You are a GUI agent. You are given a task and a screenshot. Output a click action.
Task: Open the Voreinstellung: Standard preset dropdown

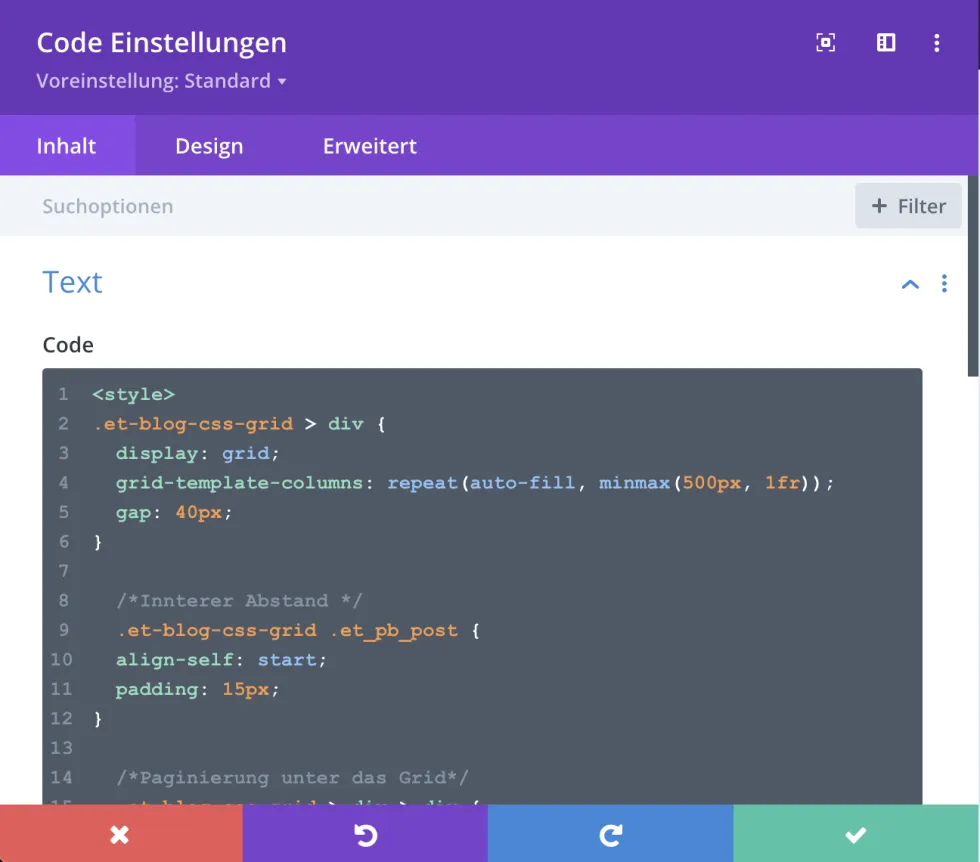tap(162, 81)
